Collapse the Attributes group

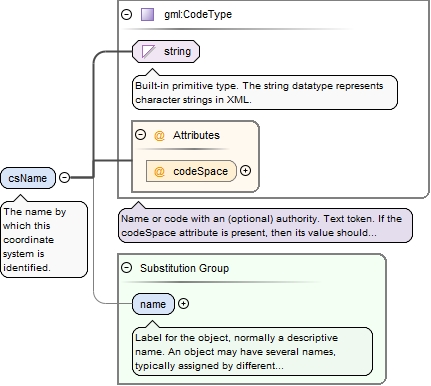(x=141, y=135)
